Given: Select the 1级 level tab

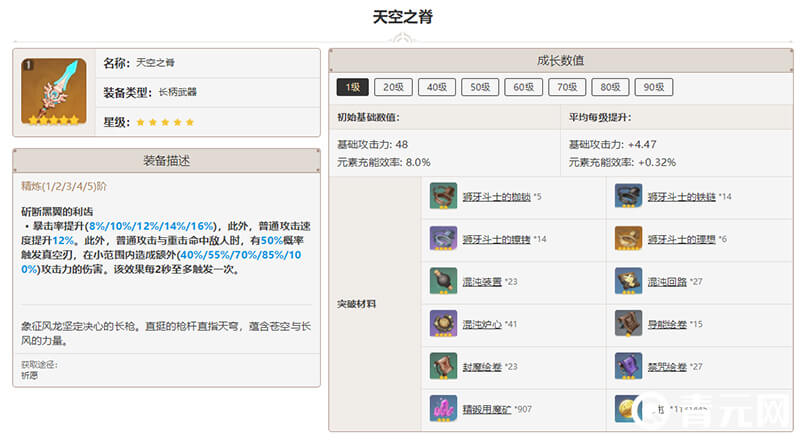Looking at the screenshot, I should click(352, 87).
